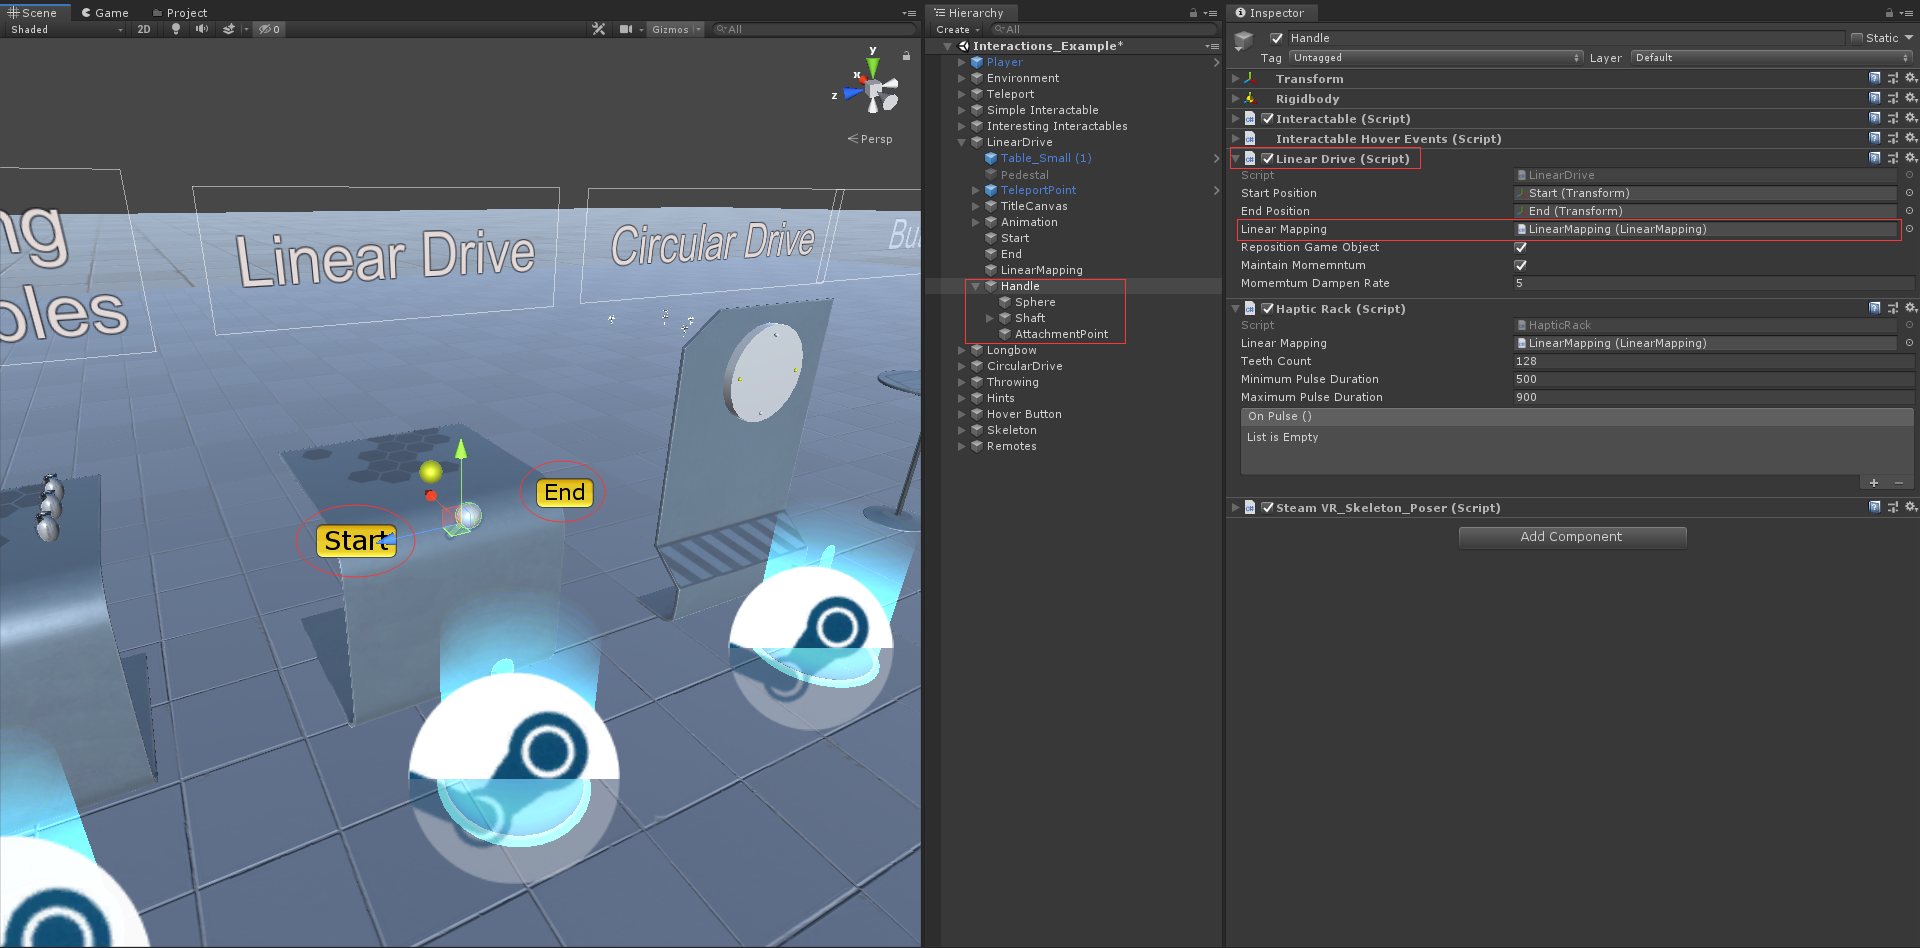Pick object for End Position field
Screen dimensions: 1920x948
coord(1909,211)
